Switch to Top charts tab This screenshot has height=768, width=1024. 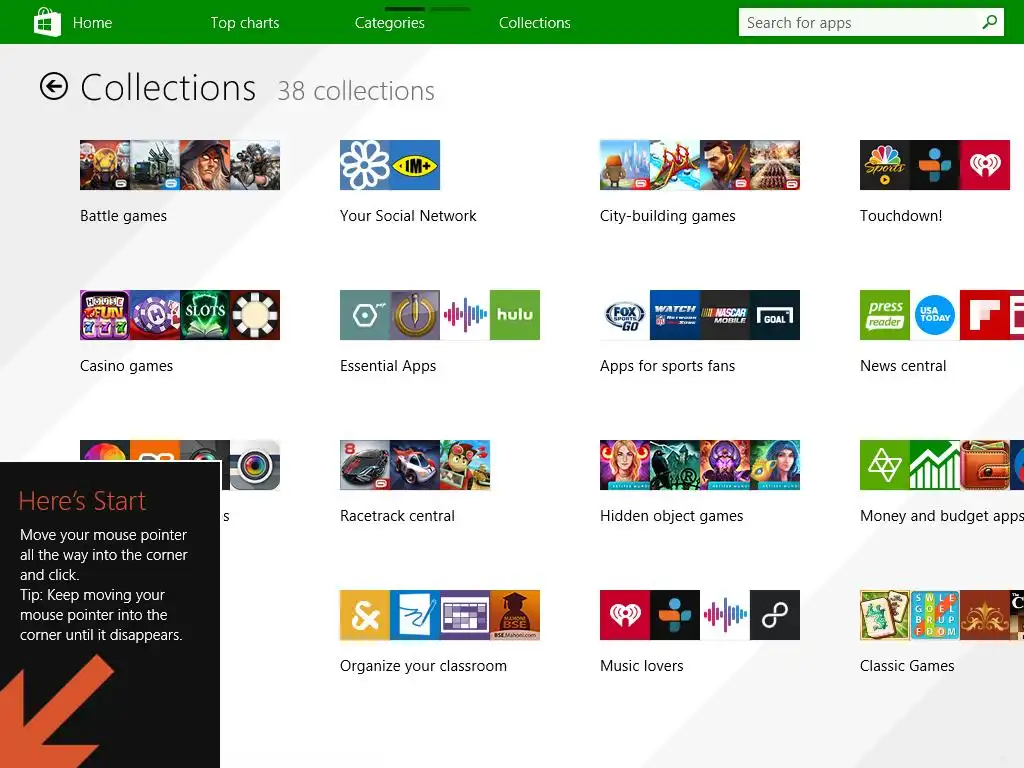245,23
